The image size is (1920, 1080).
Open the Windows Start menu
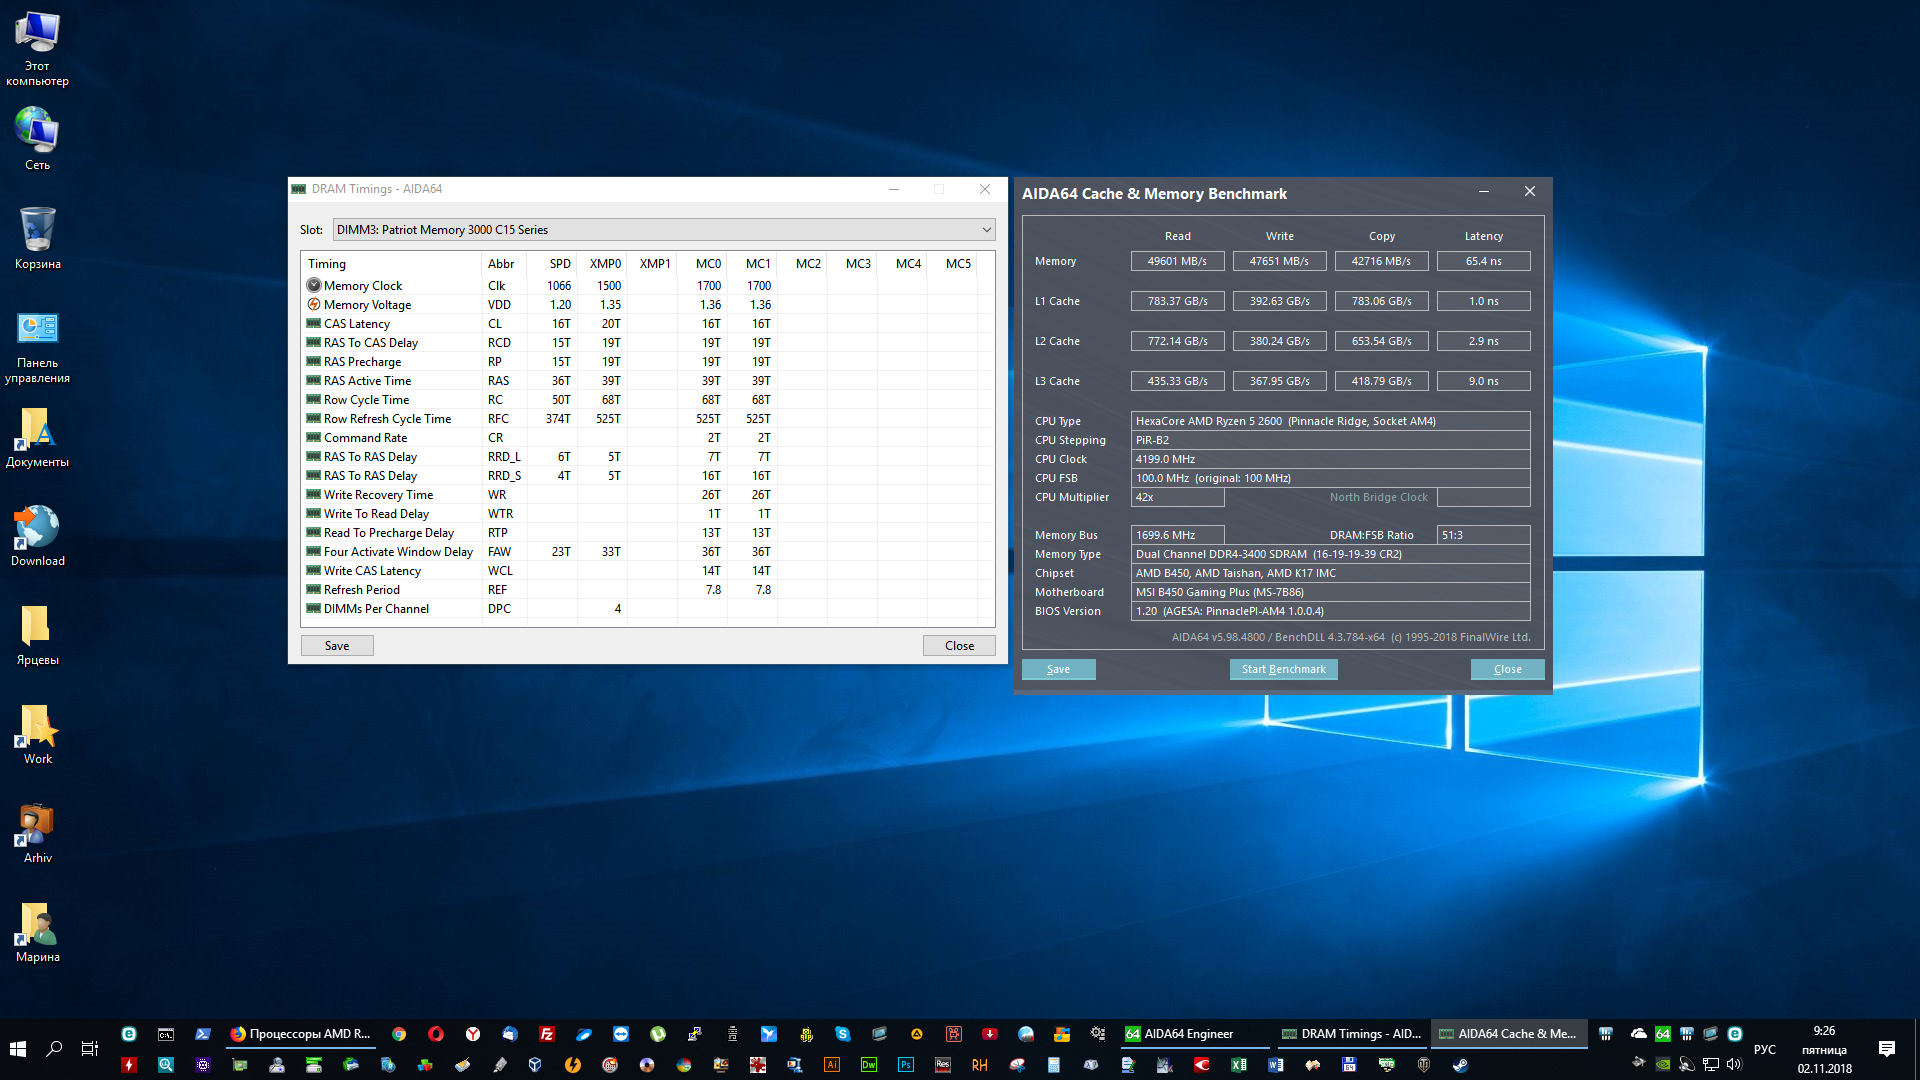pyautogui.click(x=18, y=1048)
